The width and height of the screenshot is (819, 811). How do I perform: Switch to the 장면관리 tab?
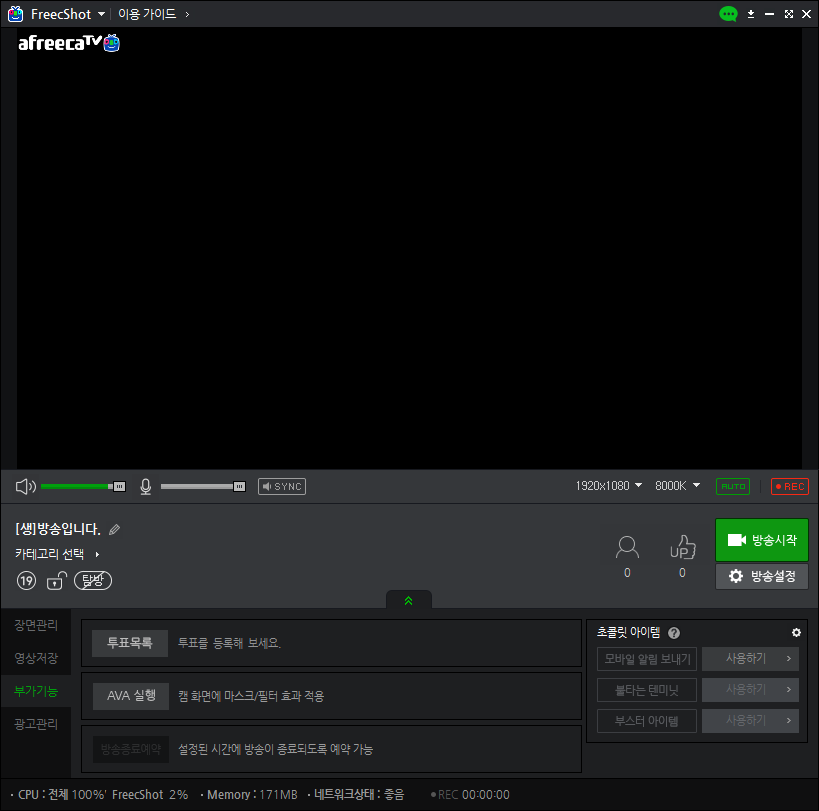click(36, 625)
